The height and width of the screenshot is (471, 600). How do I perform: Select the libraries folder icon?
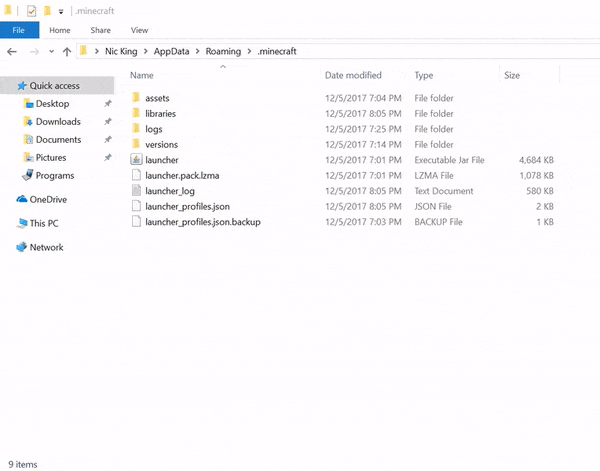coord(136,113)
